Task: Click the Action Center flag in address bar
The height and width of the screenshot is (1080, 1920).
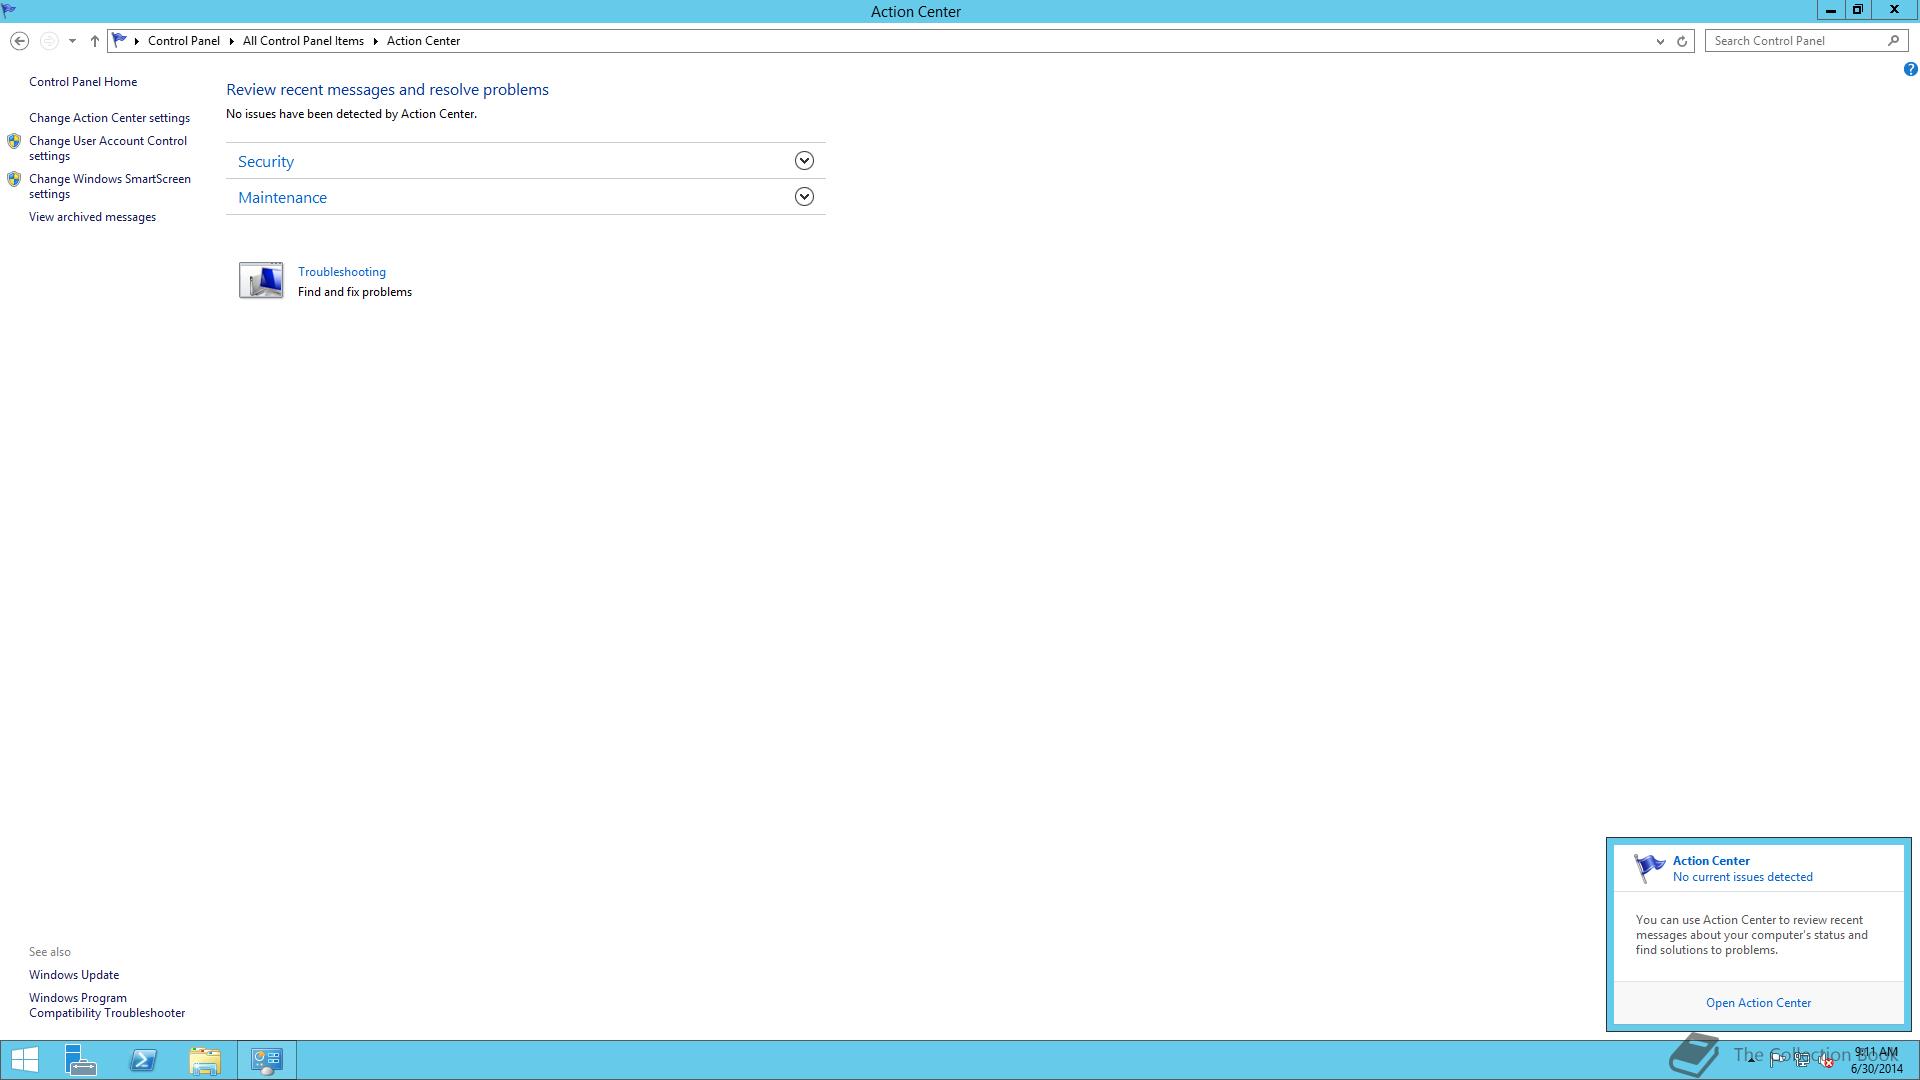Action: pos(120,41)
